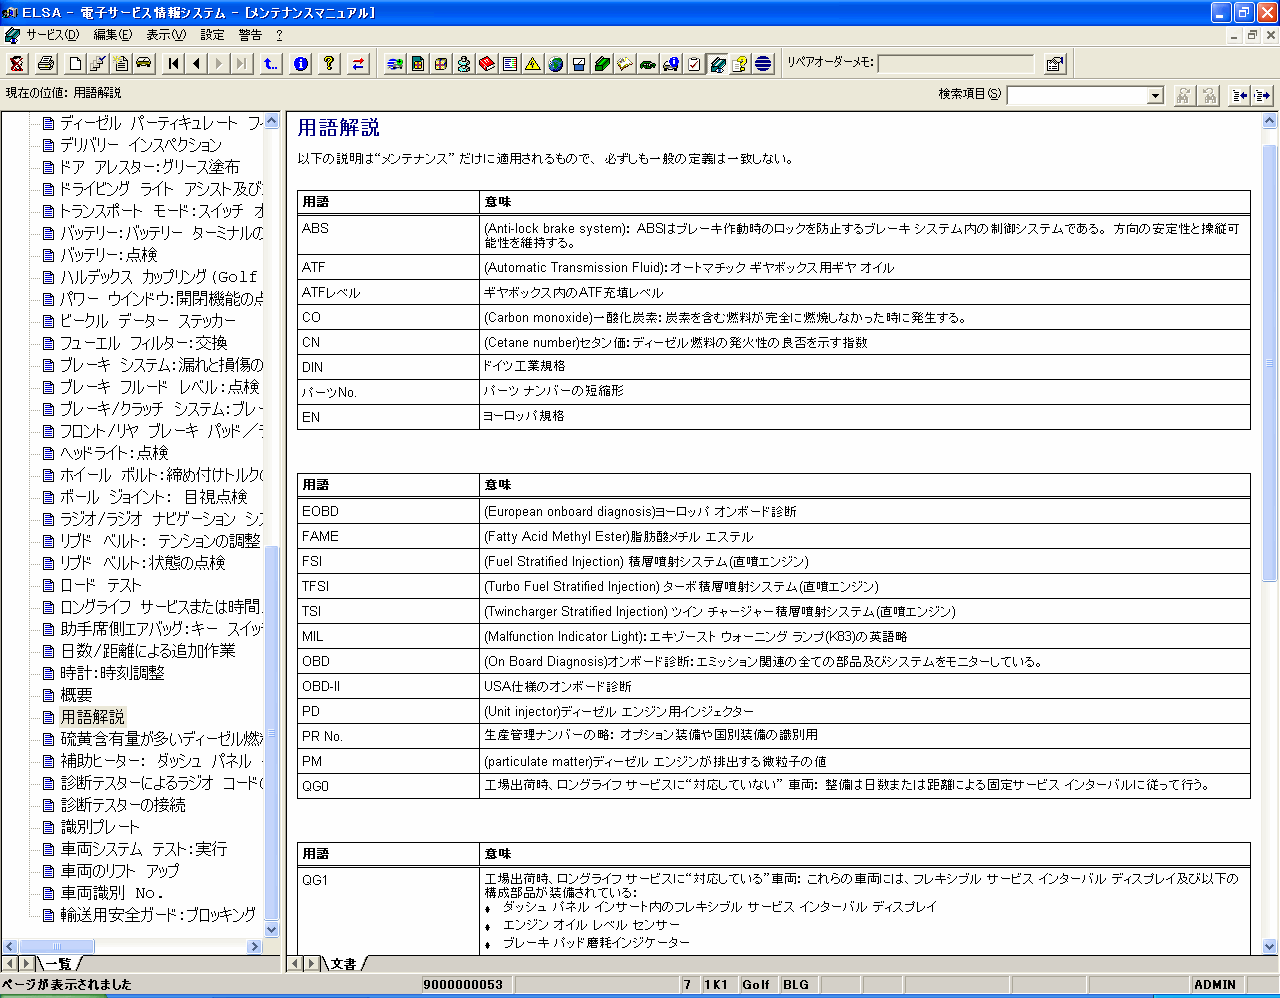Click the リペアオーダーメモ input field

[956, 64]
